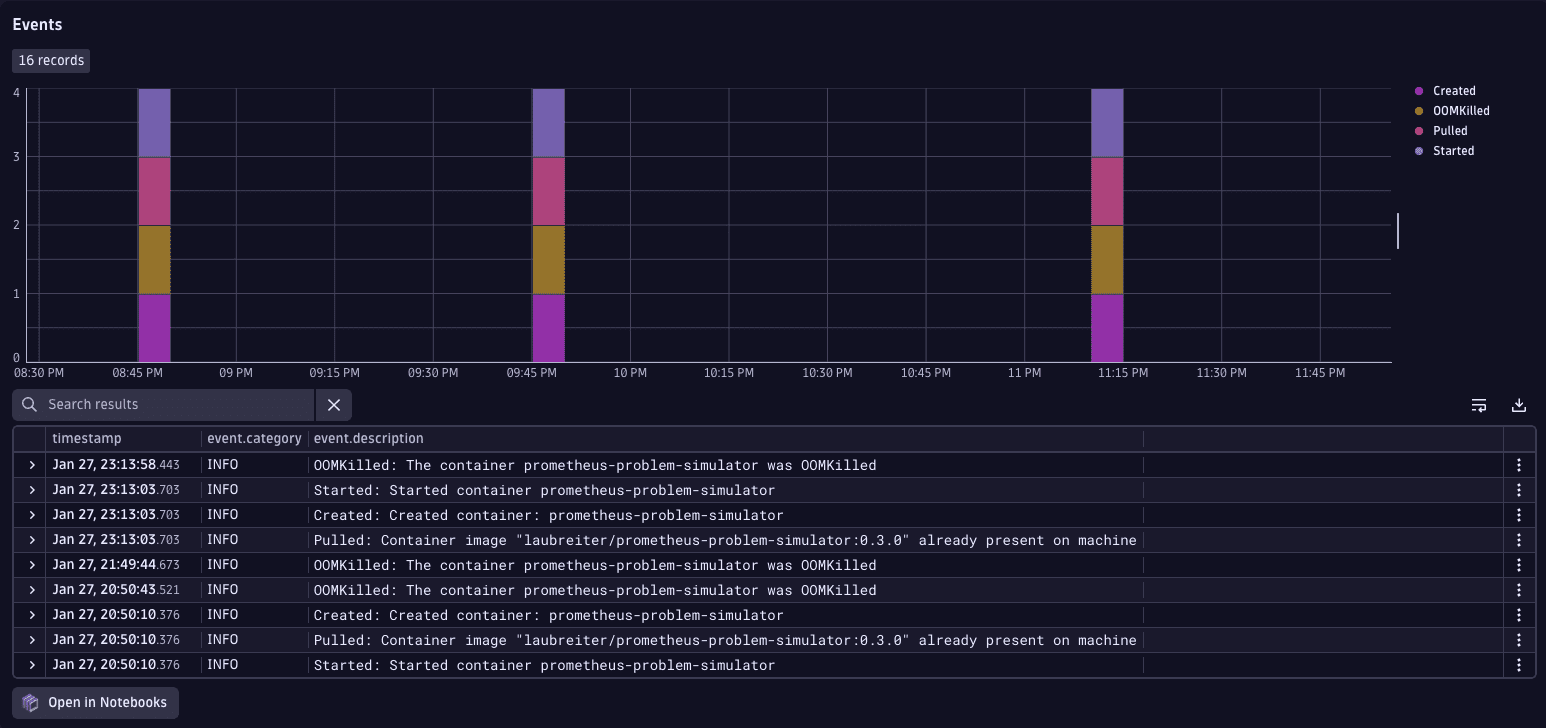Click the text wrap icon above the results table
Viewport: 1546px width, 728px height.
[1479, 405]
